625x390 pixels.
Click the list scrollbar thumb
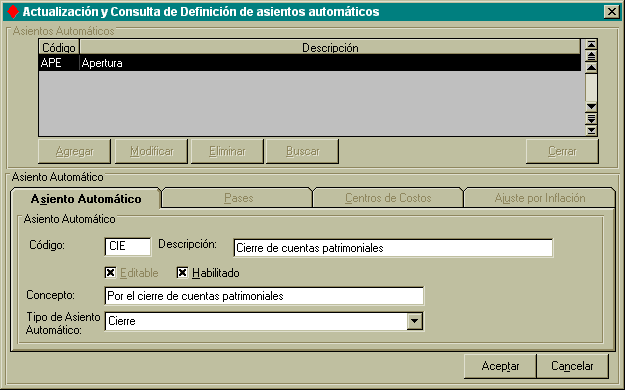point(591,87)
